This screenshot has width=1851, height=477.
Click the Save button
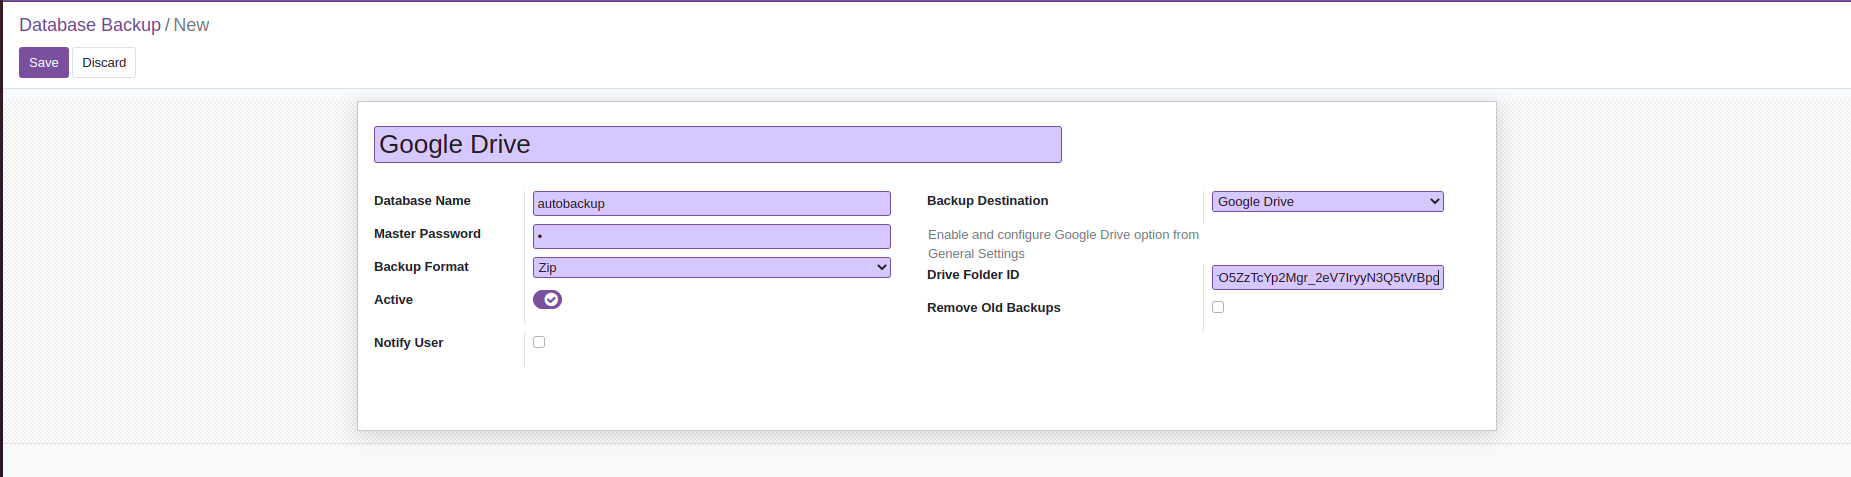point(44,63)
